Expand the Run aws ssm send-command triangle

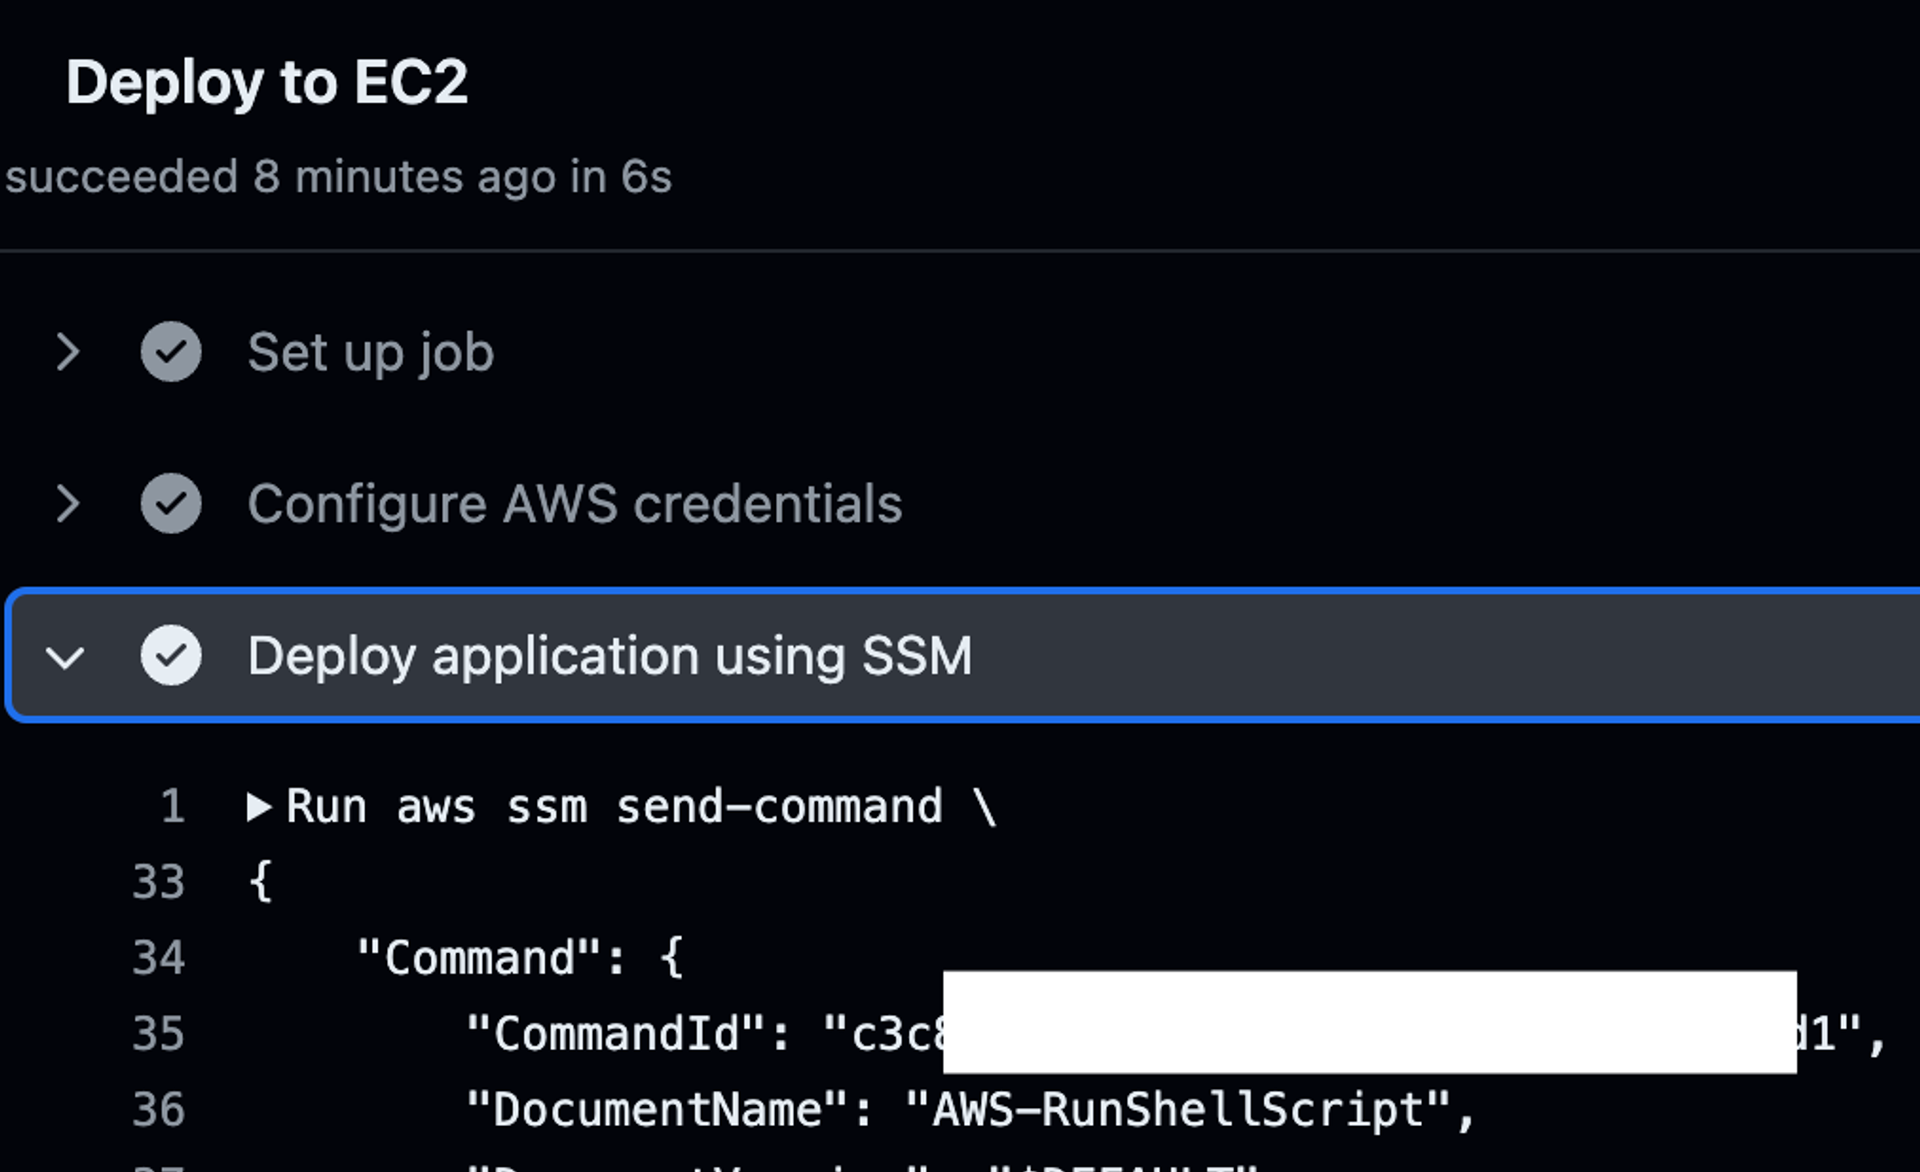click(259, 807)
